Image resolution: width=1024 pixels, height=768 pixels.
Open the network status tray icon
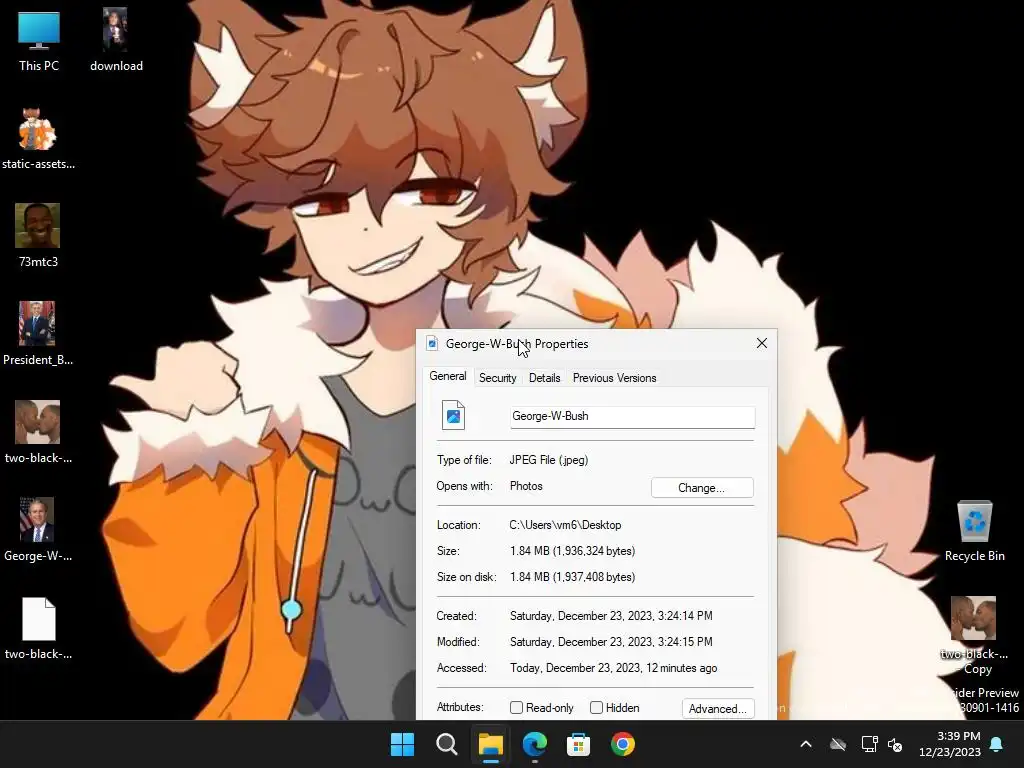click(x=869, y=744)
